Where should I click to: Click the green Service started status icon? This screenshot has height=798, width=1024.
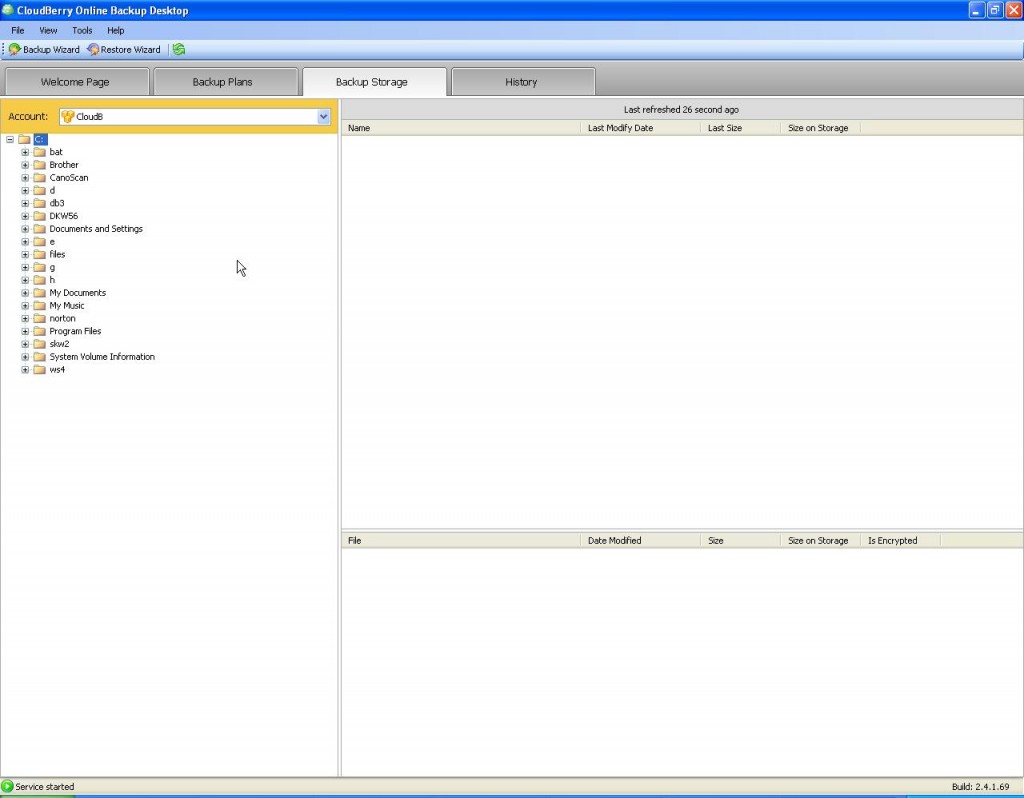coord(7,786)
